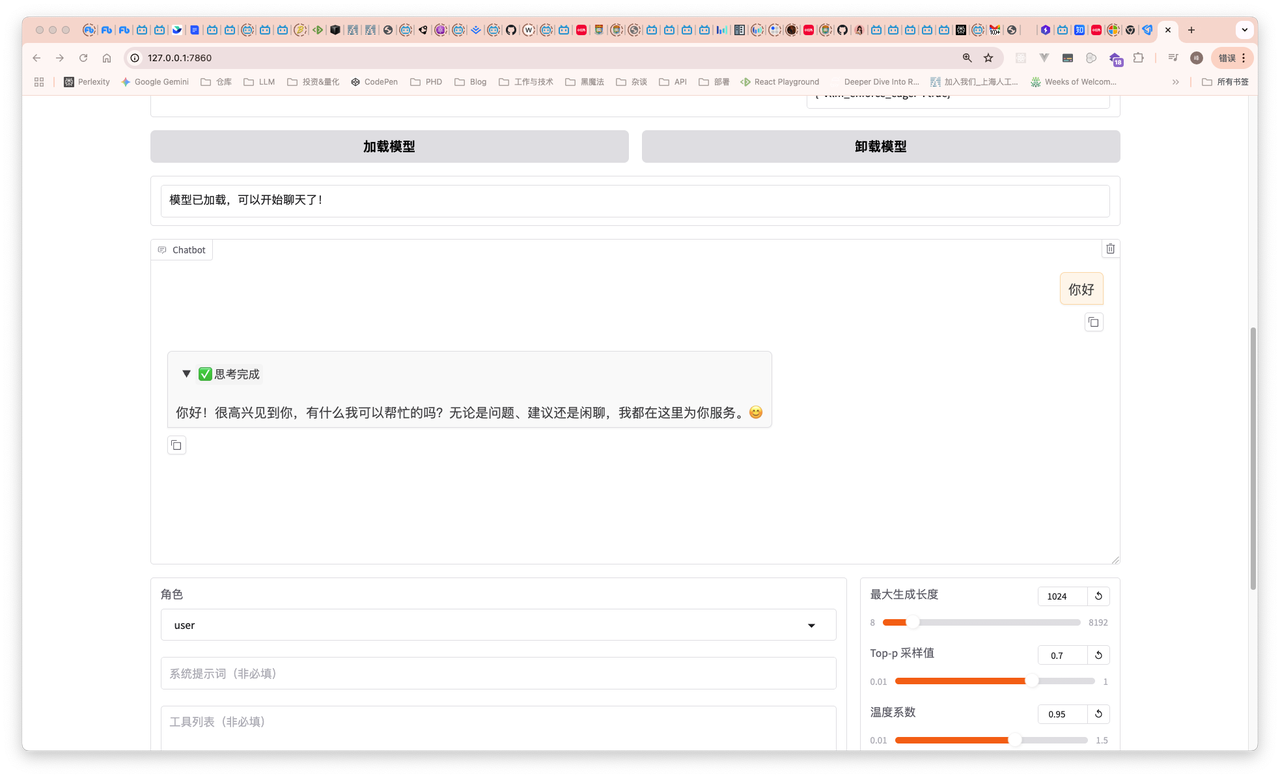
Task: Open the API bookmark folder
Action: click(x=673, y=82)
